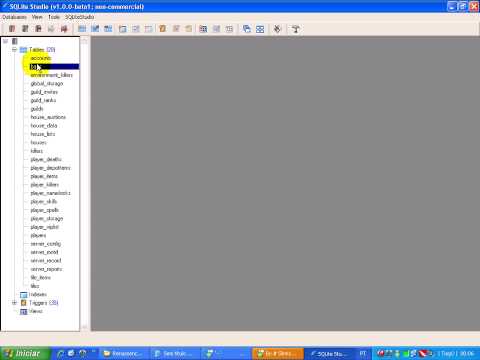
Task: Click the New index toolbar icon
Action: point(123,29)
